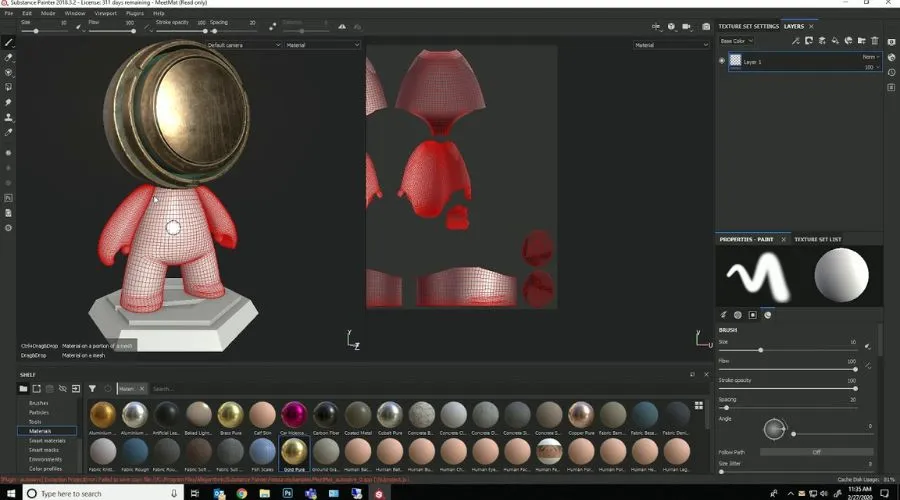Open Layer 1 blending mode dropdown
Image resolution: width=900 pixels, height=500 pixels.
[x=871, y=57]
